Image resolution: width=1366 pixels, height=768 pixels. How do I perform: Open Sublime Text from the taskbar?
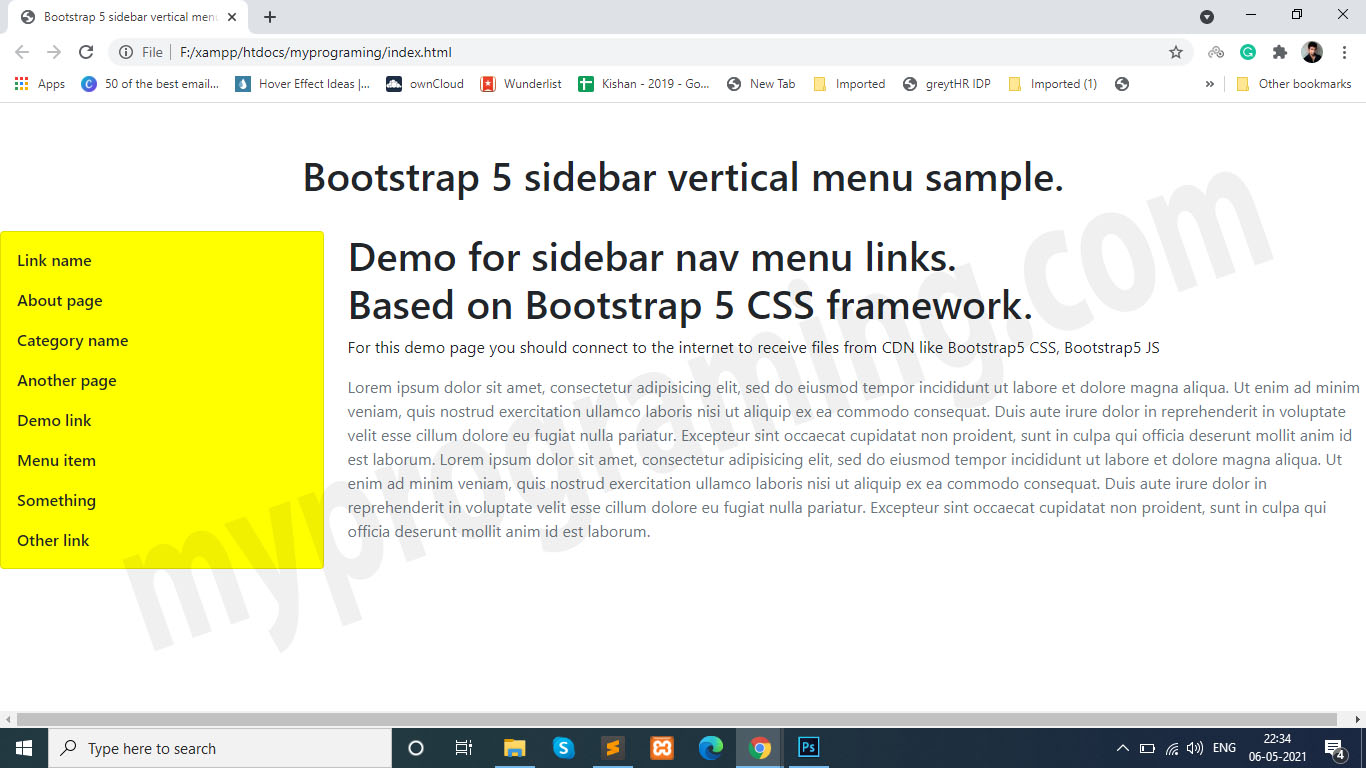pyautogui.click(x=613, y=747)
